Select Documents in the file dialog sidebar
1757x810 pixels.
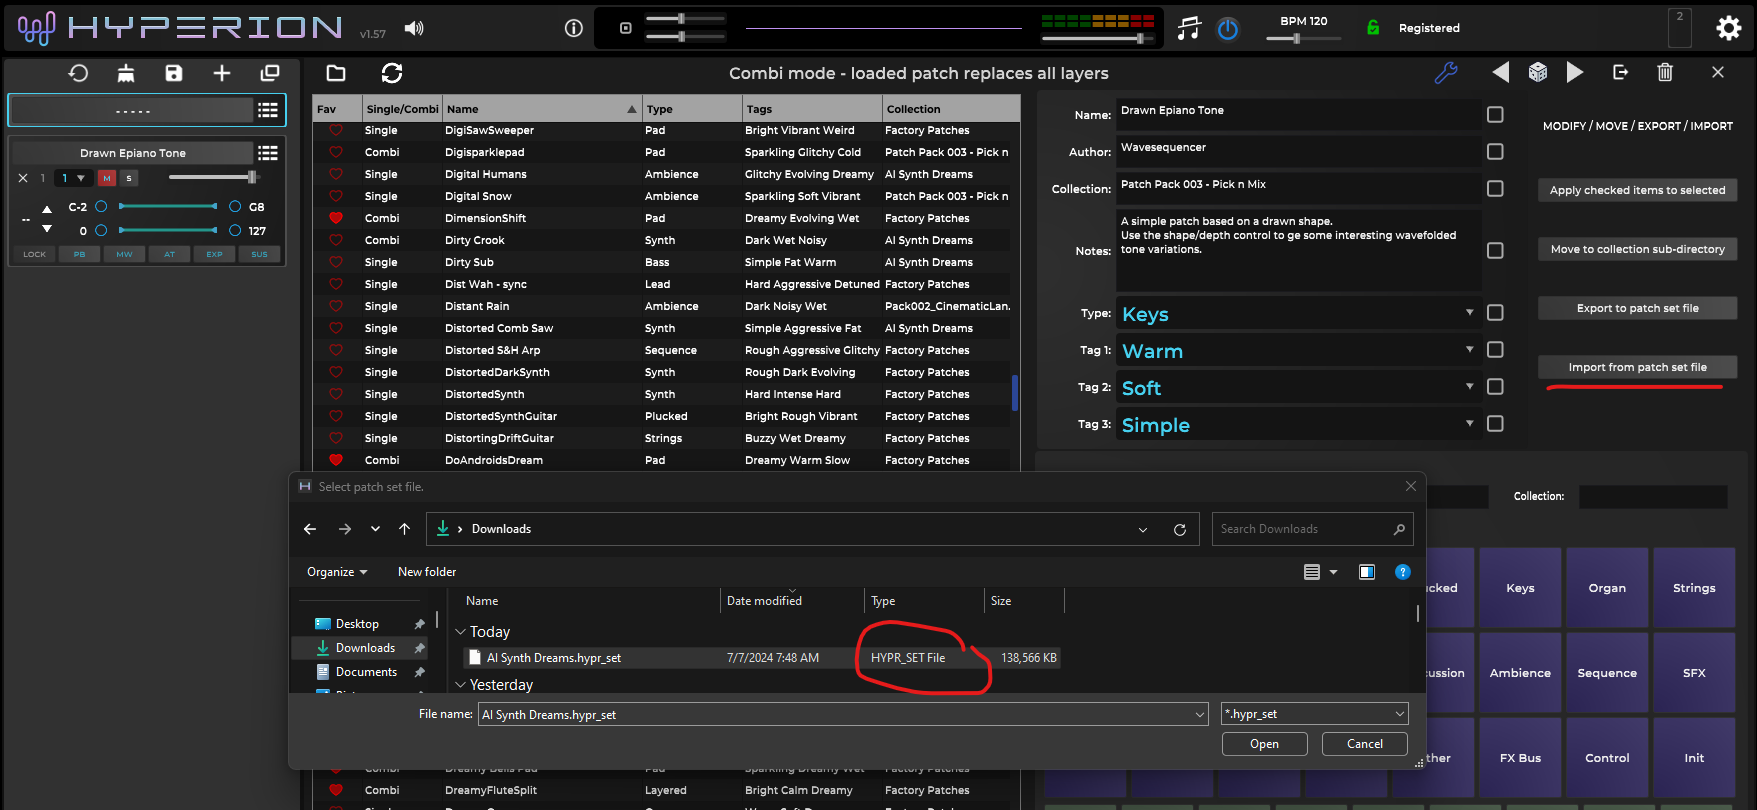(x=366, y=672)
